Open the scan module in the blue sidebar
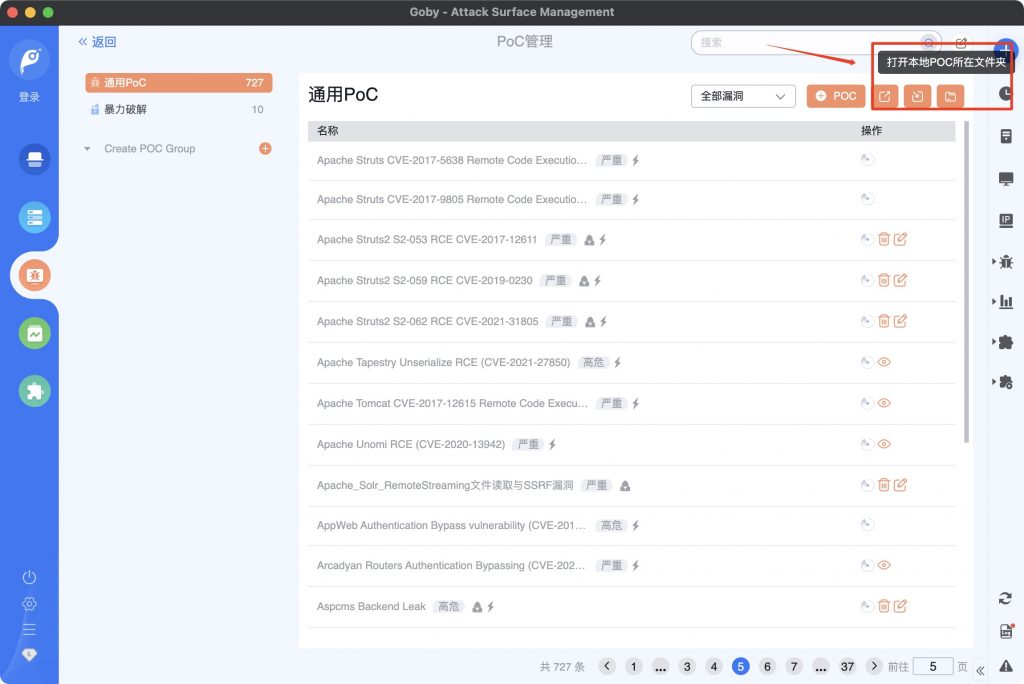Image resolution: width=1024 pixels, height=684 pixels. click(35, 159)
